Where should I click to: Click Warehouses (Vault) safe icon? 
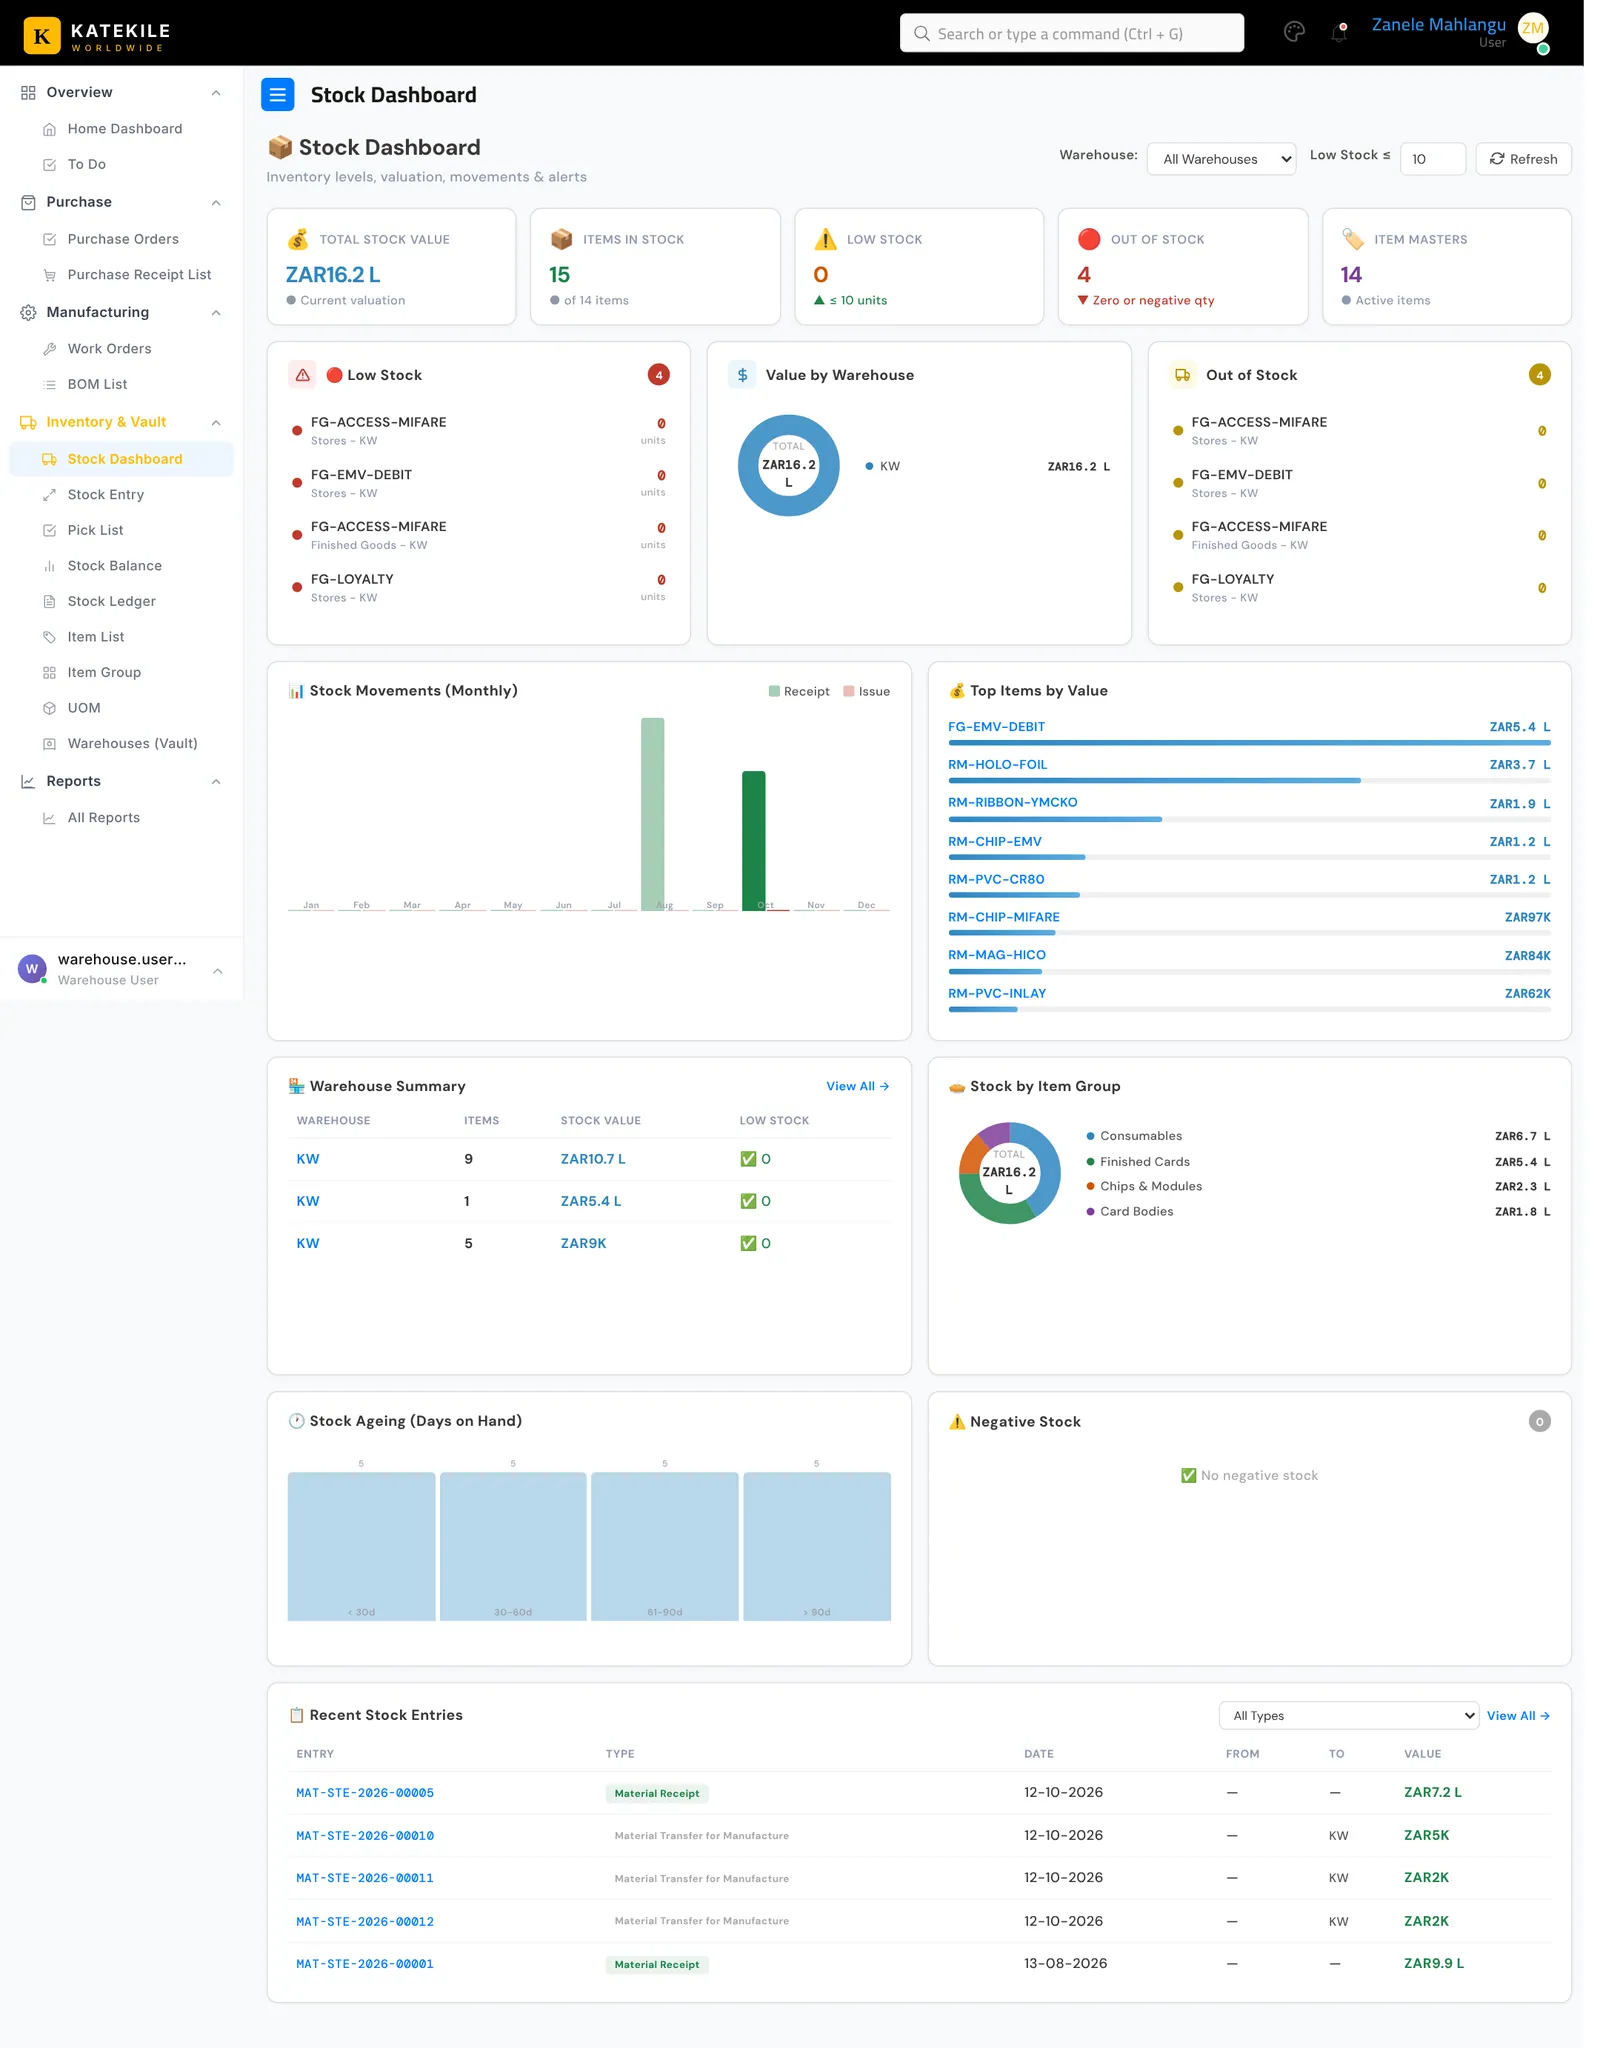point(49,743)
